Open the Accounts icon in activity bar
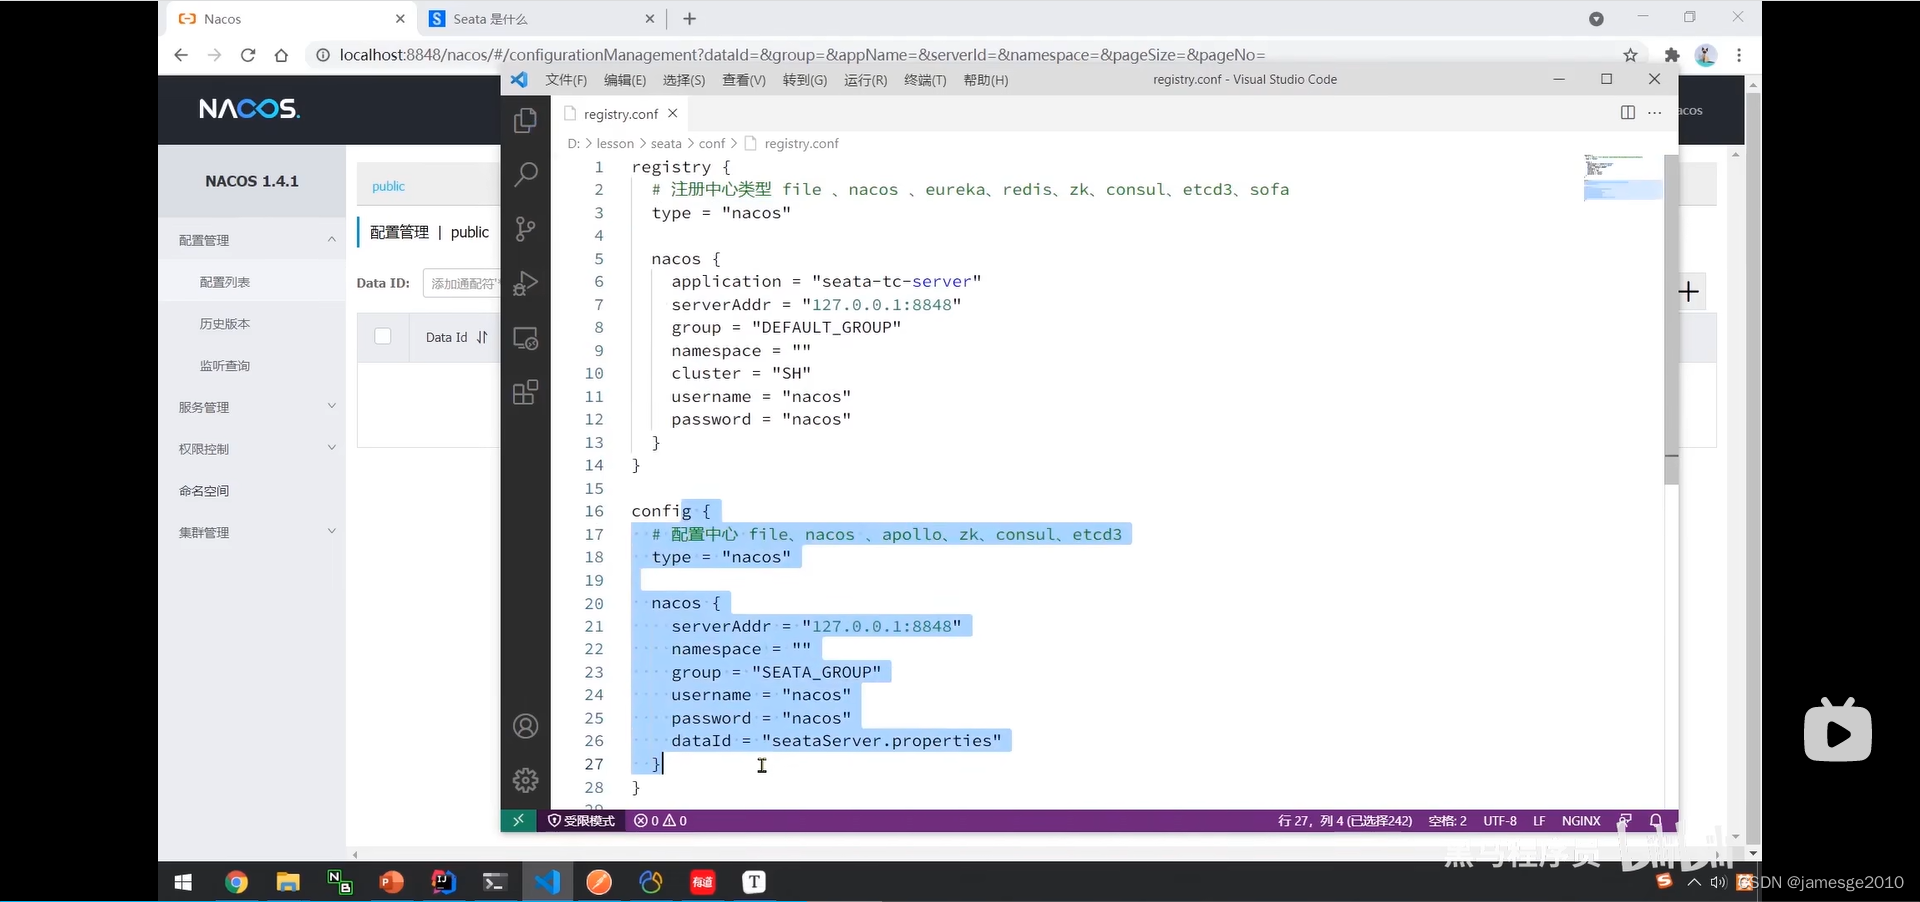This screenshot has width=1920, height=902. (525, 726)
